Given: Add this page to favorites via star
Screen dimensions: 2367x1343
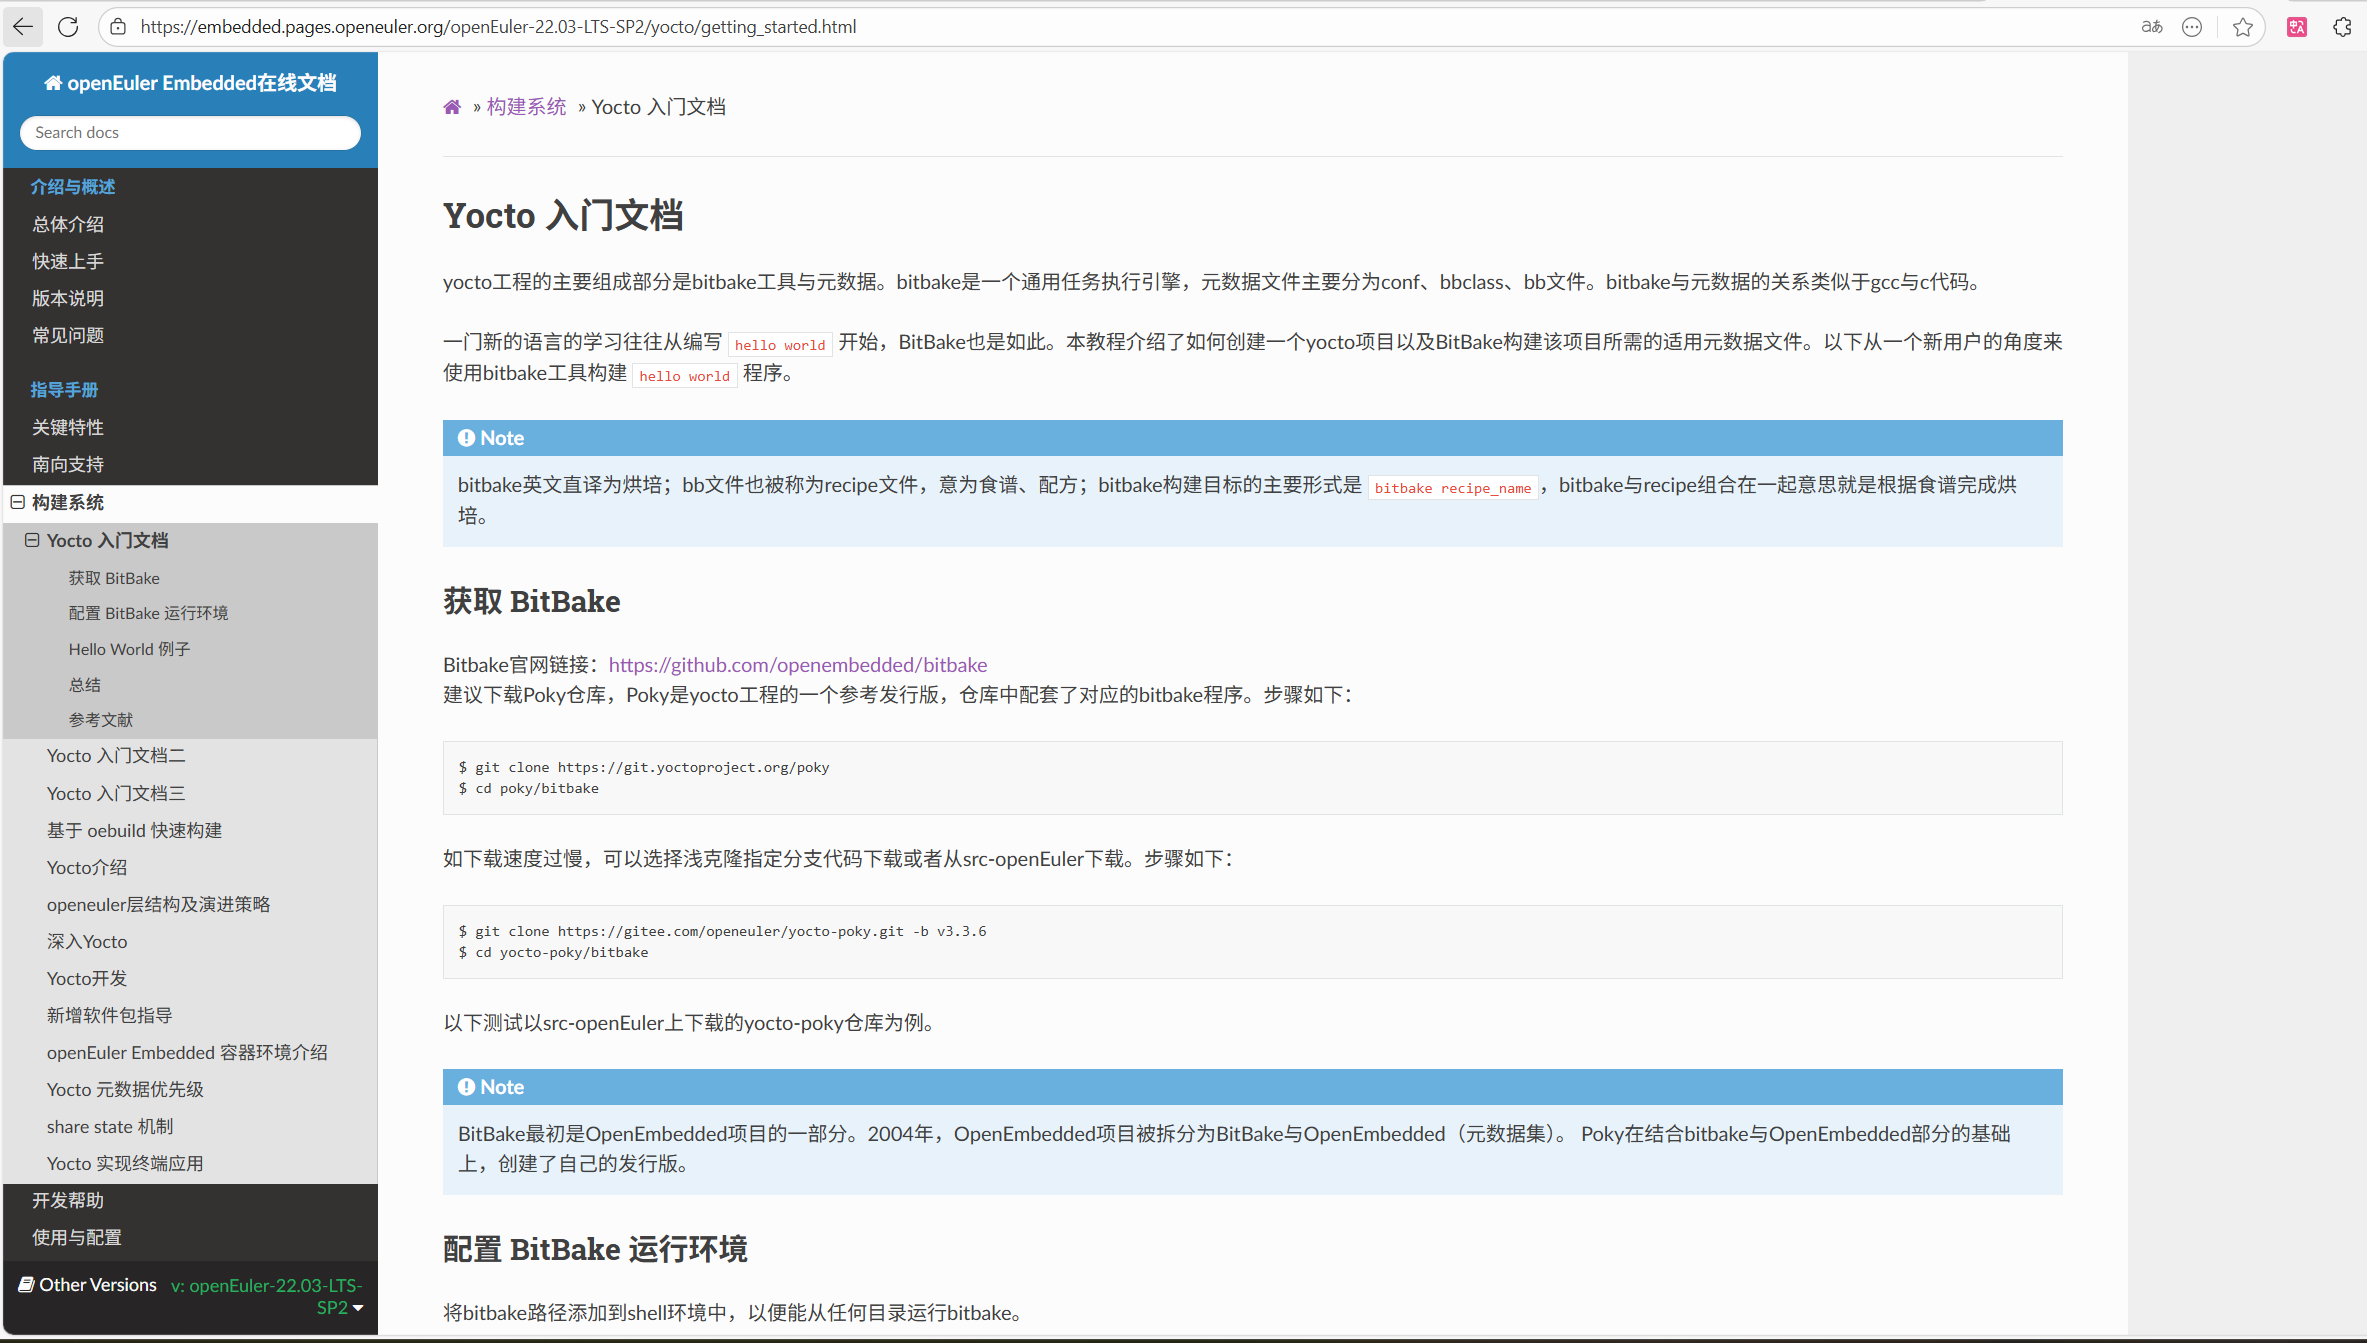Looking at the screenshot, I should [2242, 27].
